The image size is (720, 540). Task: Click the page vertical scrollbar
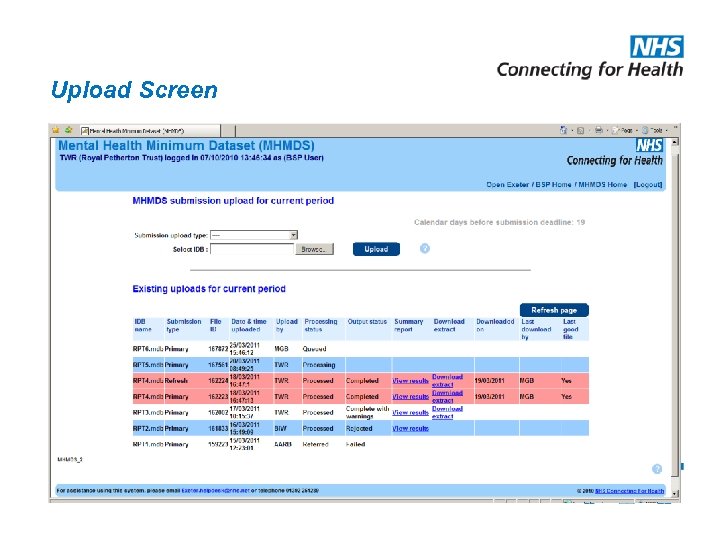(x=675, y=317)
